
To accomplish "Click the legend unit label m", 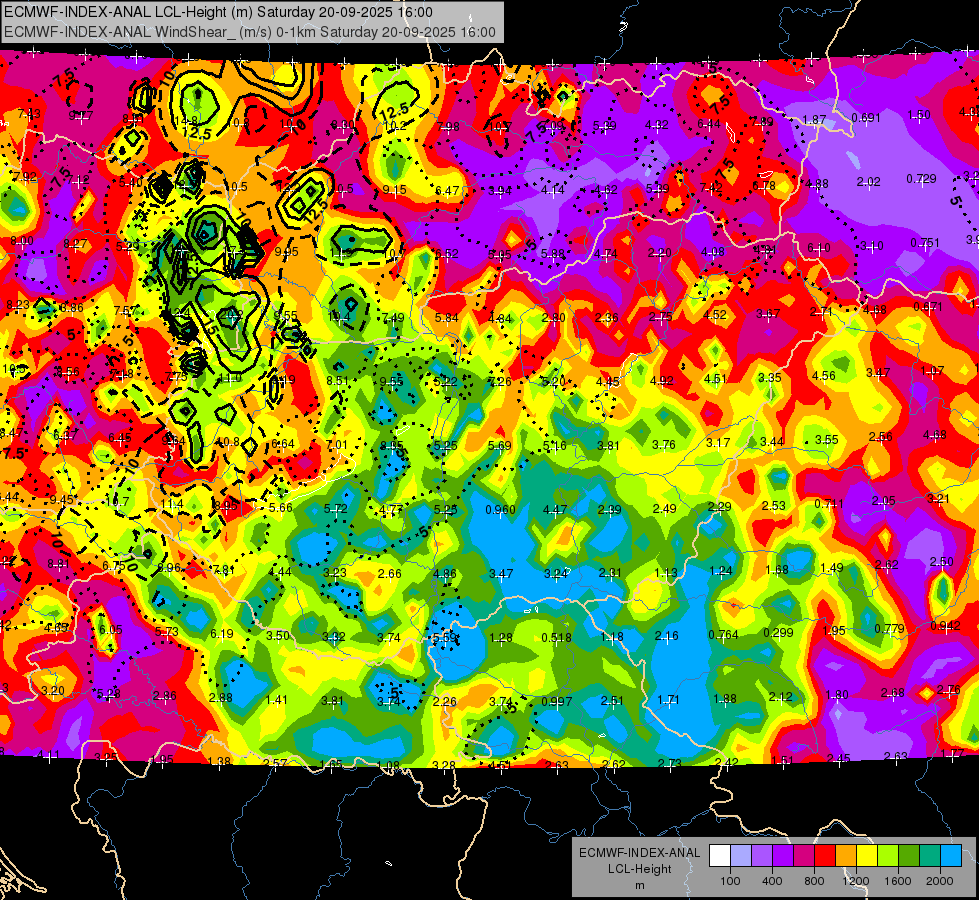I will click(639, 885).
